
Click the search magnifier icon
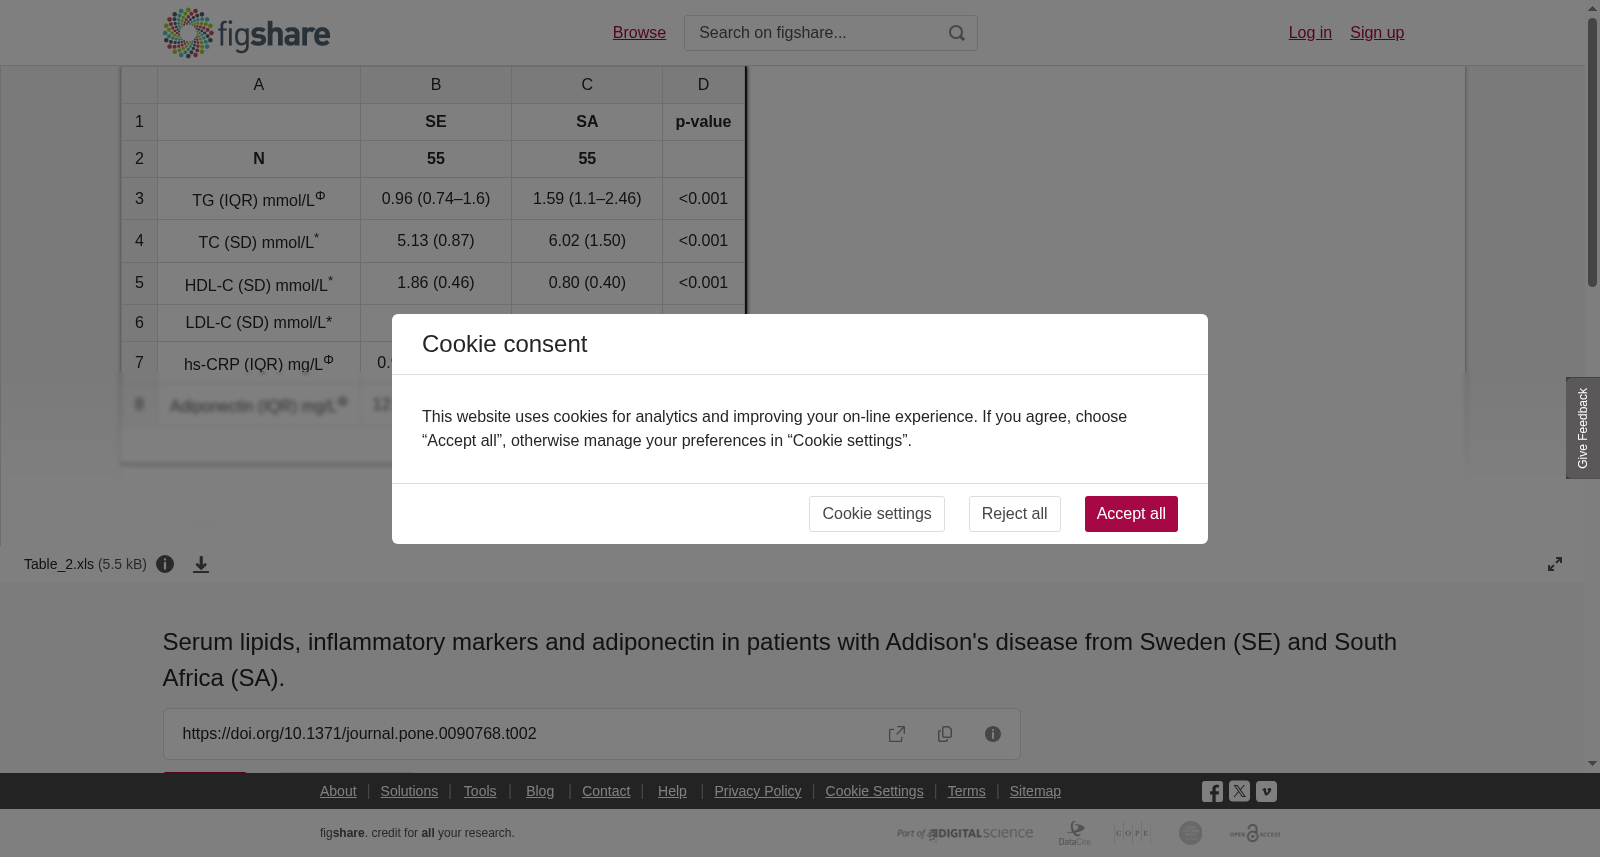957,33
